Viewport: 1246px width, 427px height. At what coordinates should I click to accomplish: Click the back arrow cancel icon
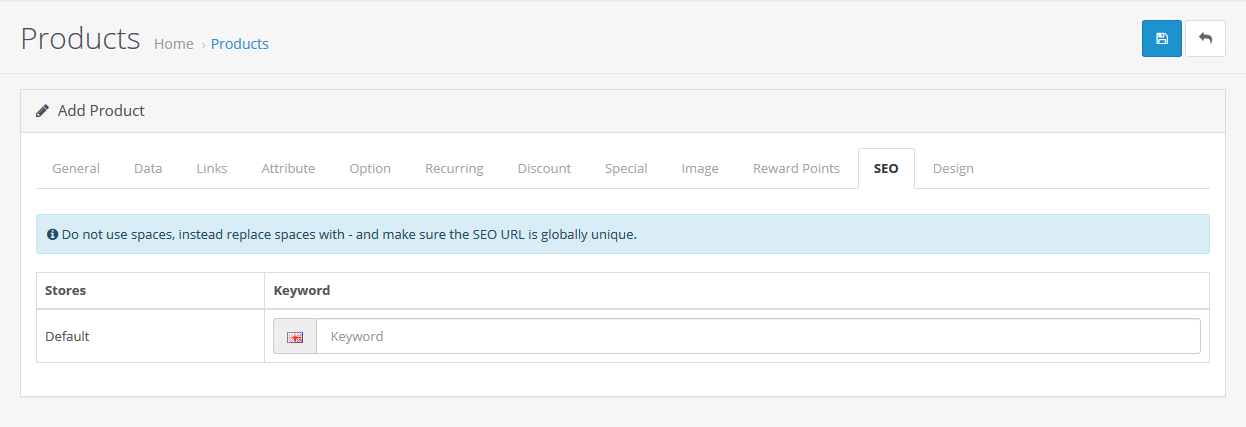(x=1205, y=38)
